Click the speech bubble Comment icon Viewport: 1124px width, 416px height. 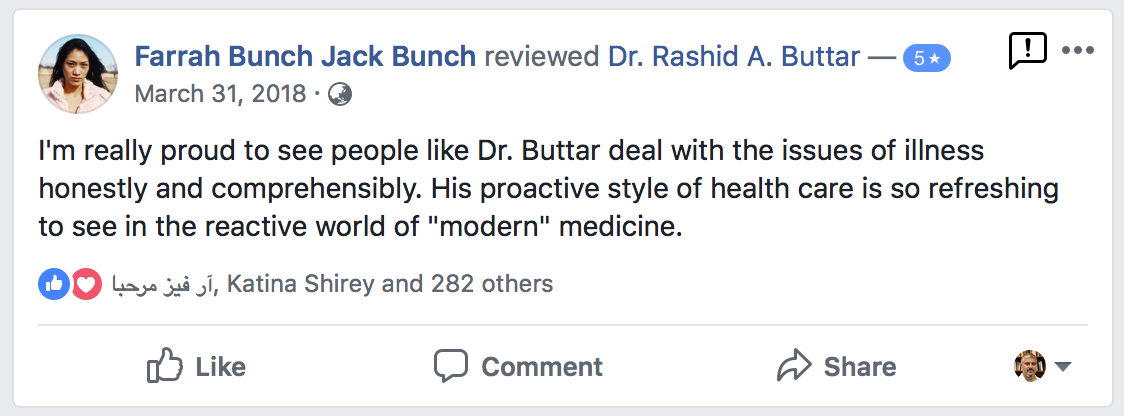(451, 366)
